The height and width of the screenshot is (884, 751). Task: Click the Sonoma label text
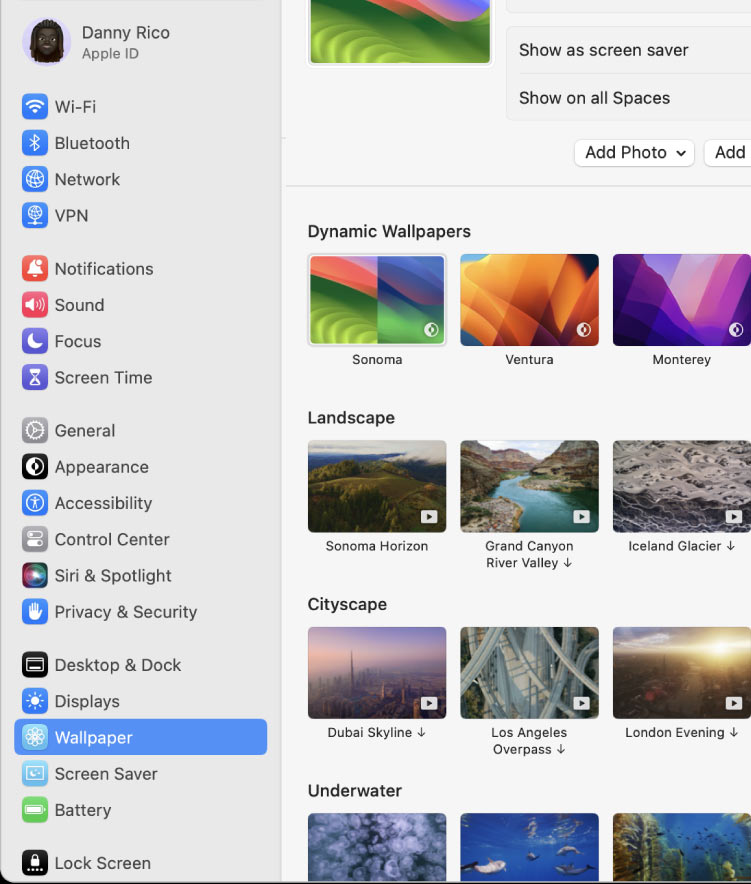pyautogui.click(x=377, y=360)
